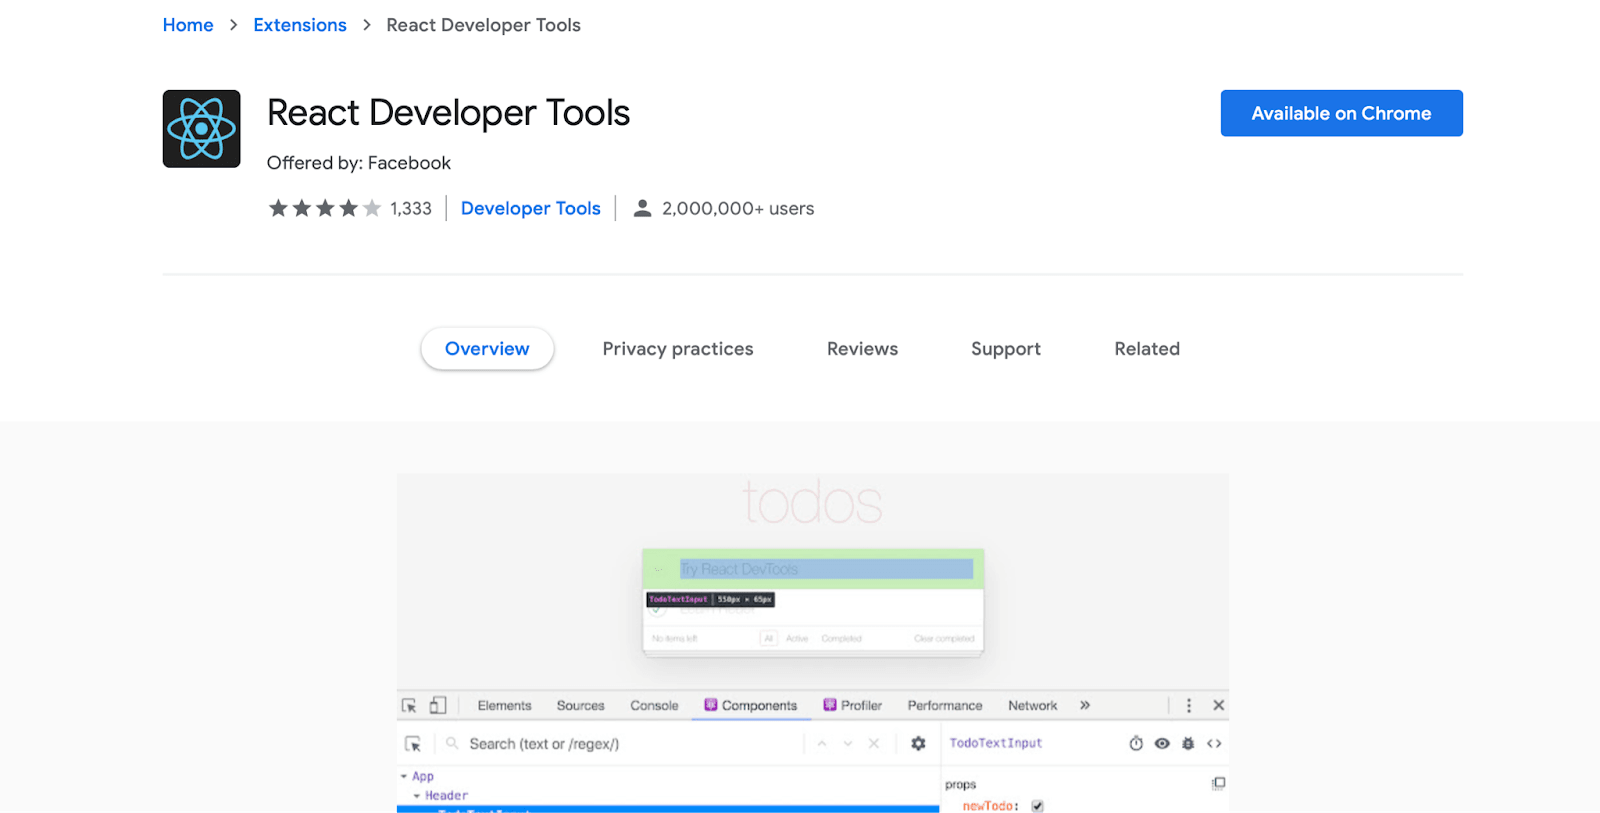
Task: Open the DevTools three-dot options menu
Action: pyautogui.click(x=1189, y=705)
